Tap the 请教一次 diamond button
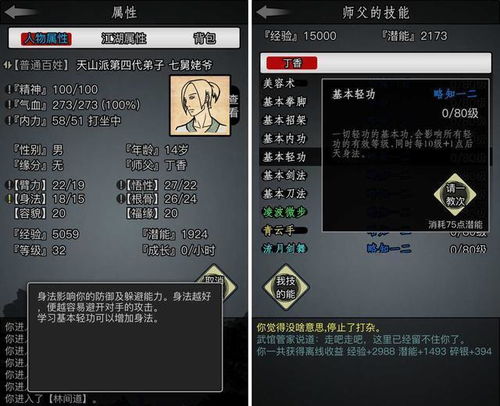Screen dimensions: 500x406 pos(455,195)
